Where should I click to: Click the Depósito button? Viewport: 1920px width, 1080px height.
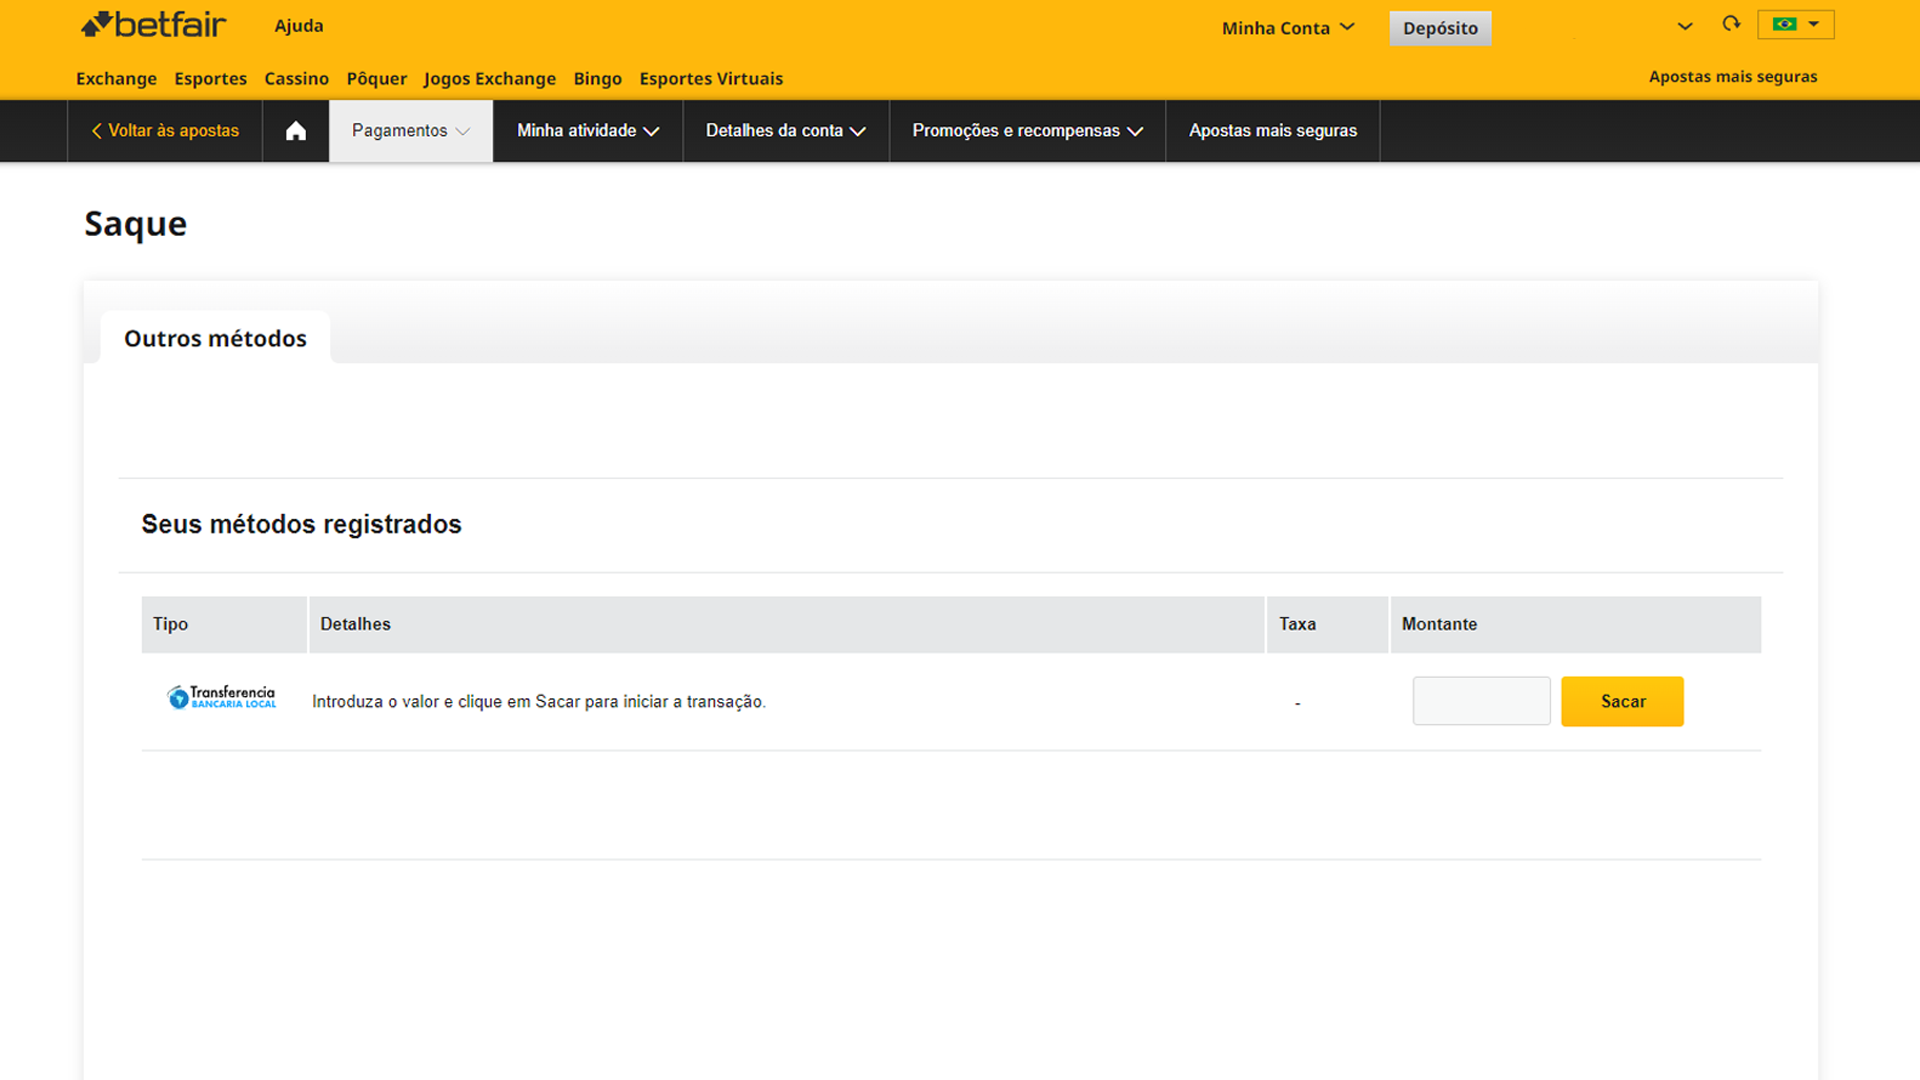(1440, 28)
